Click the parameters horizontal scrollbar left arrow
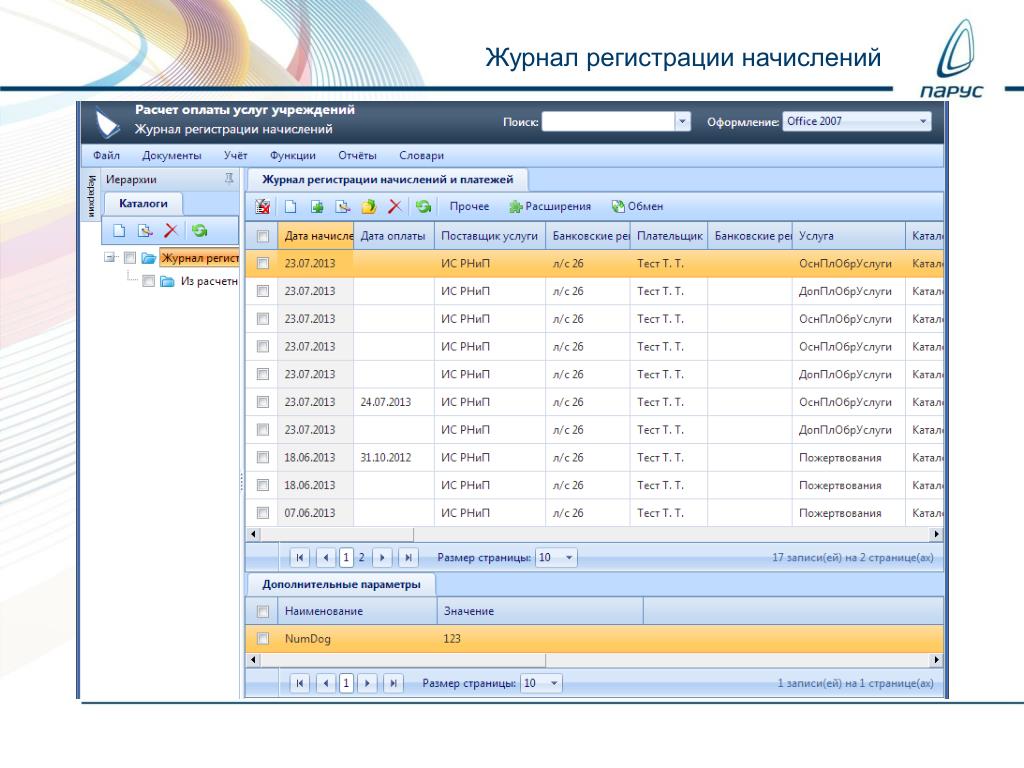 [253, 660]
